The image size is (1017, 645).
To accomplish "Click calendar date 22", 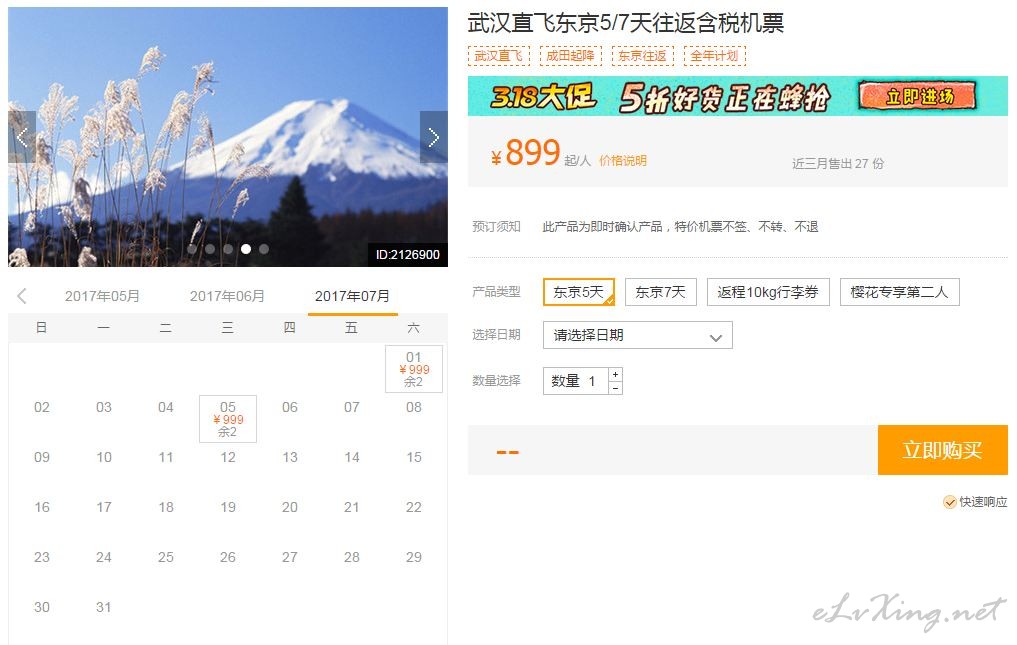I will pyautogui.click(x=414, y=507).
